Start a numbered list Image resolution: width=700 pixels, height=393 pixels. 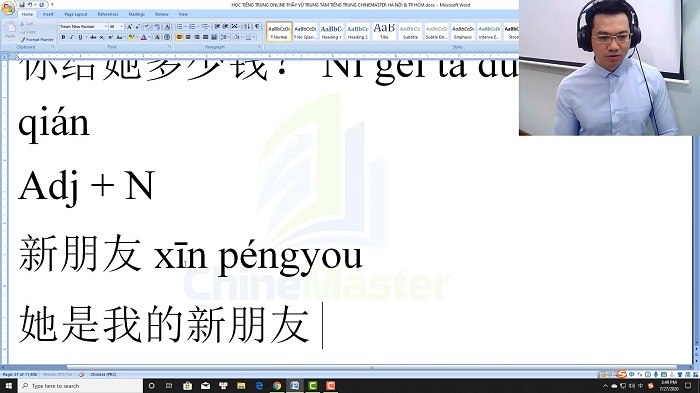point(192,26)
